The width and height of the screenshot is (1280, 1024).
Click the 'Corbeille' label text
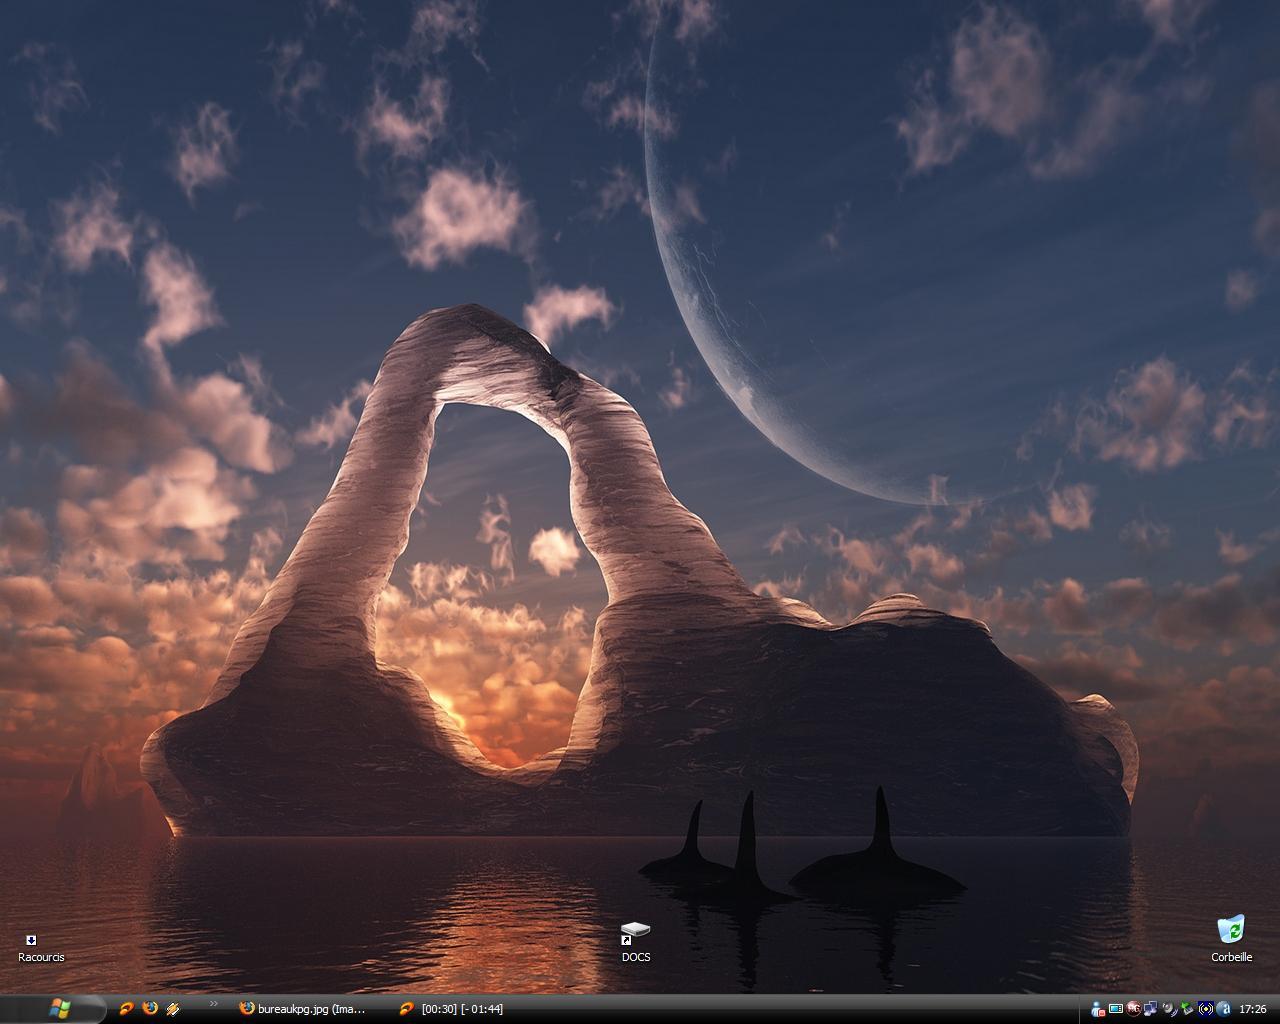click(x=1232, y=957)
